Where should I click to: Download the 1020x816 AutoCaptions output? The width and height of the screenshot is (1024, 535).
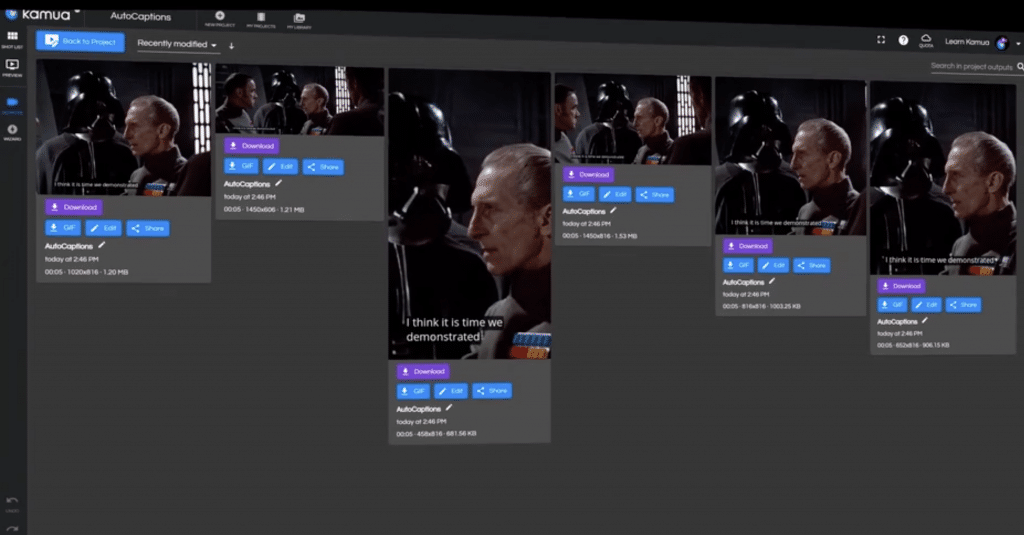[74, 207]
